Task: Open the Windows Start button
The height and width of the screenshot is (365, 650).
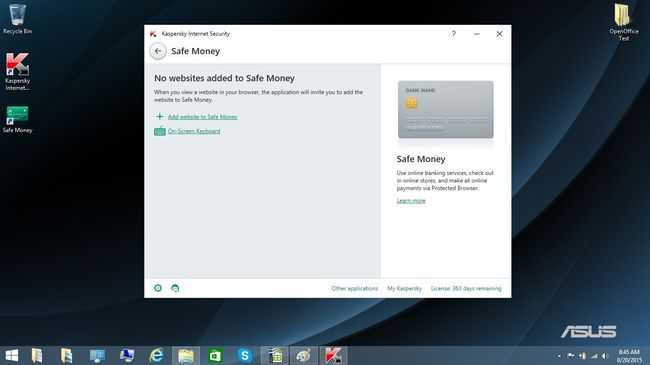Action: coord(12,355)
